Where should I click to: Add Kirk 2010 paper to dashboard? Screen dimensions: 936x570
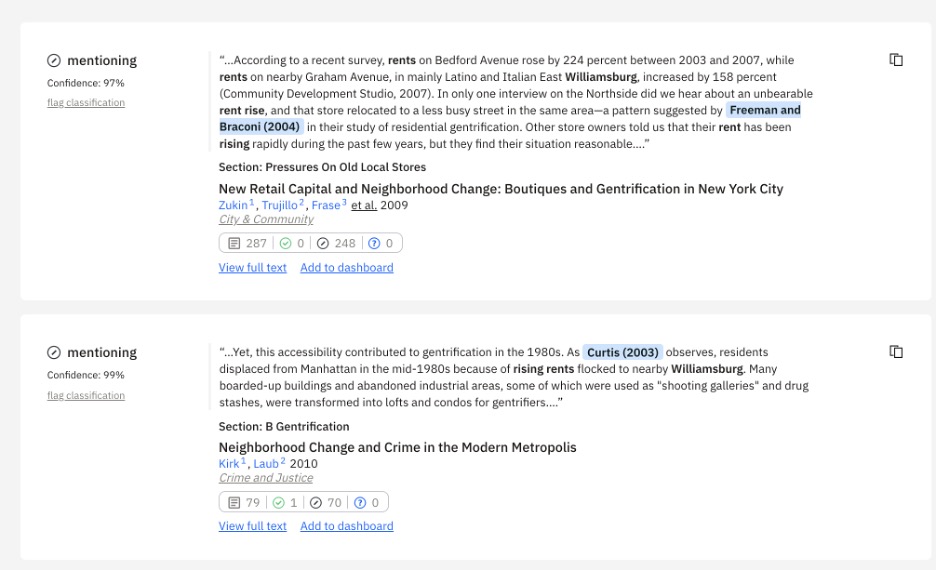click(x=347, y=526)
